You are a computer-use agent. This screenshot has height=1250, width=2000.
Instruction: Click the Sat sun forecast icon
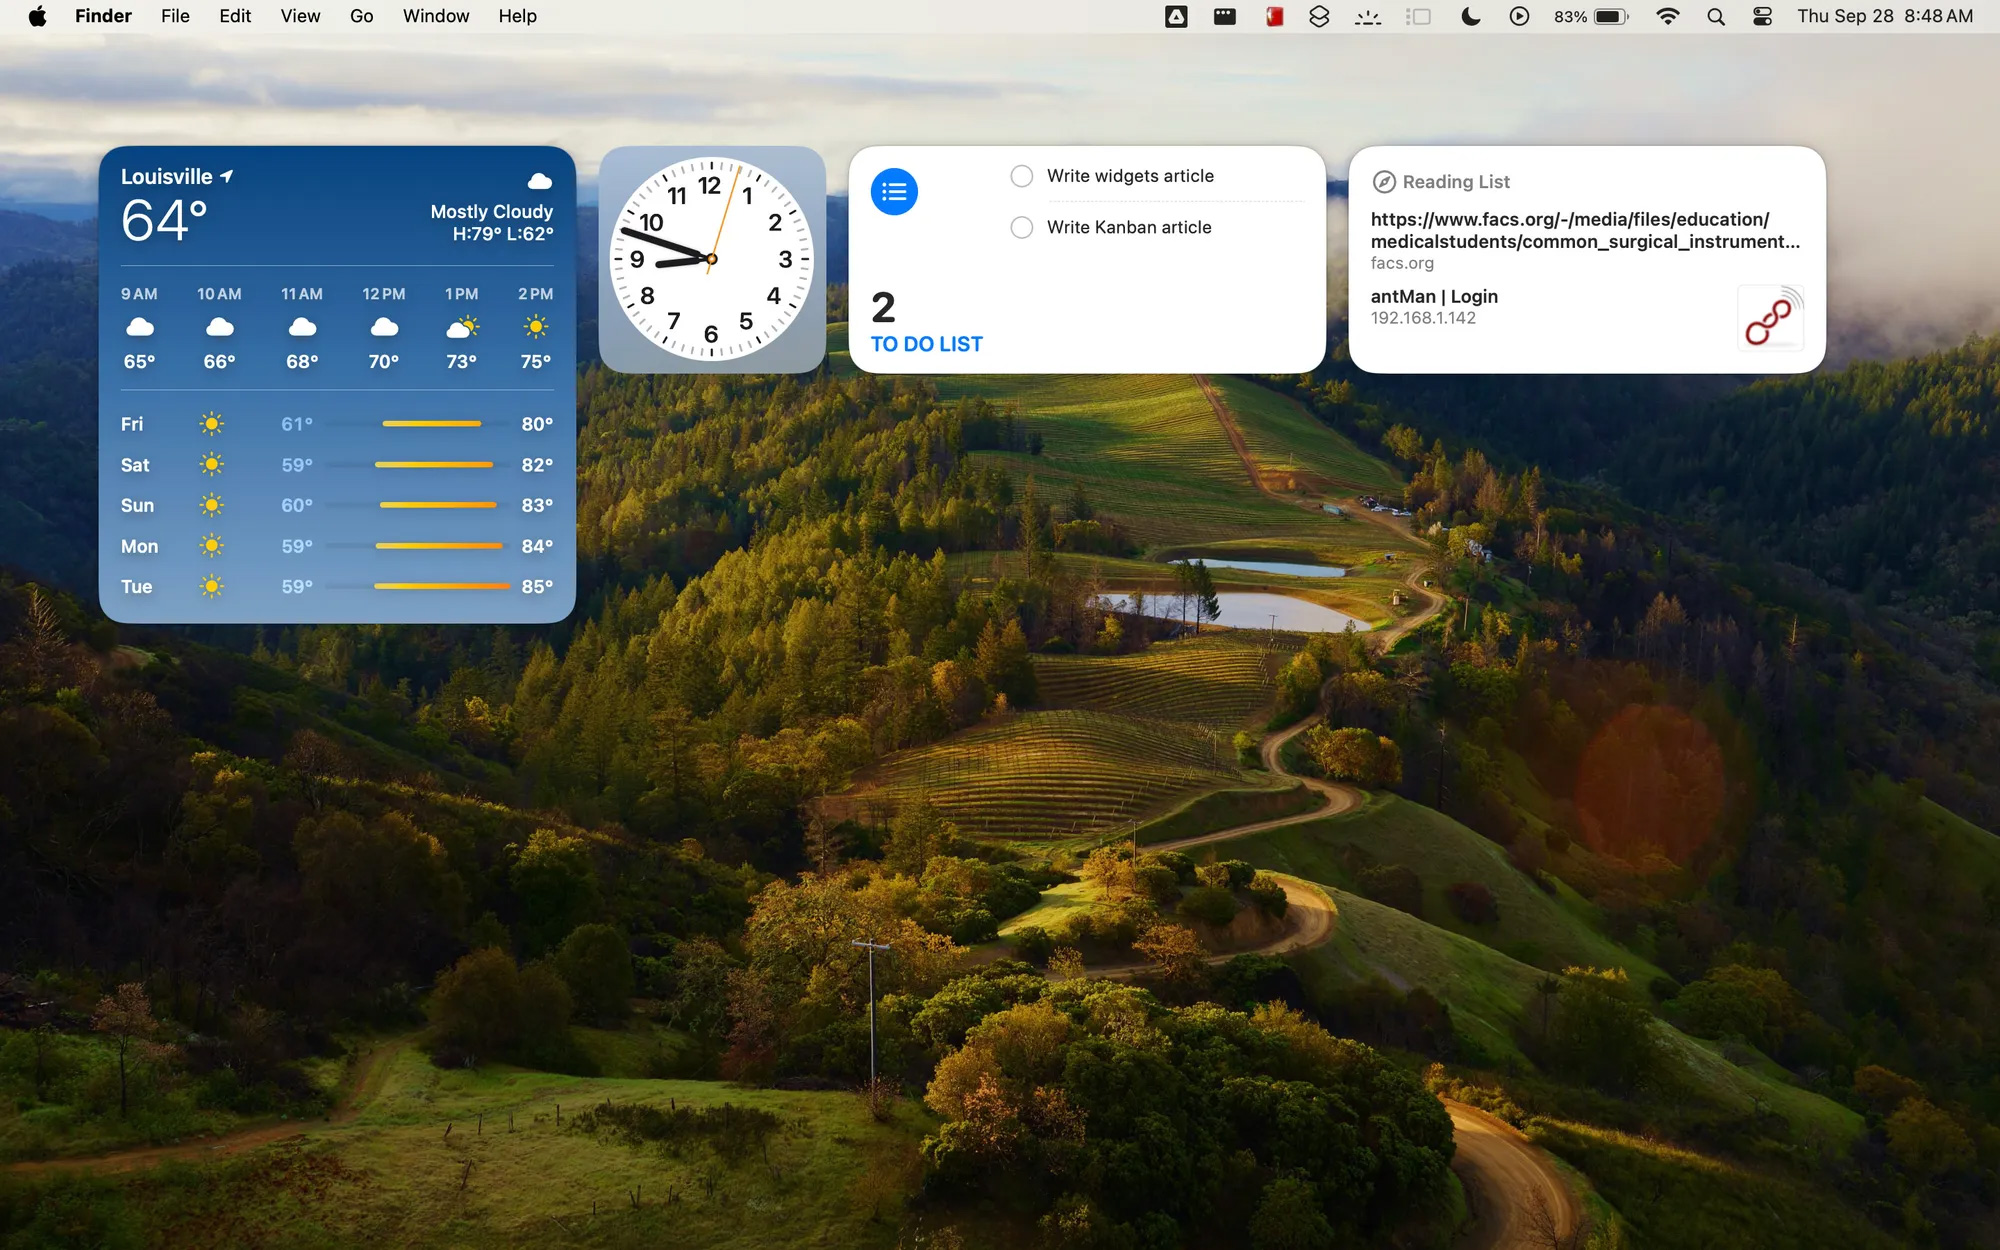[211, 465]
